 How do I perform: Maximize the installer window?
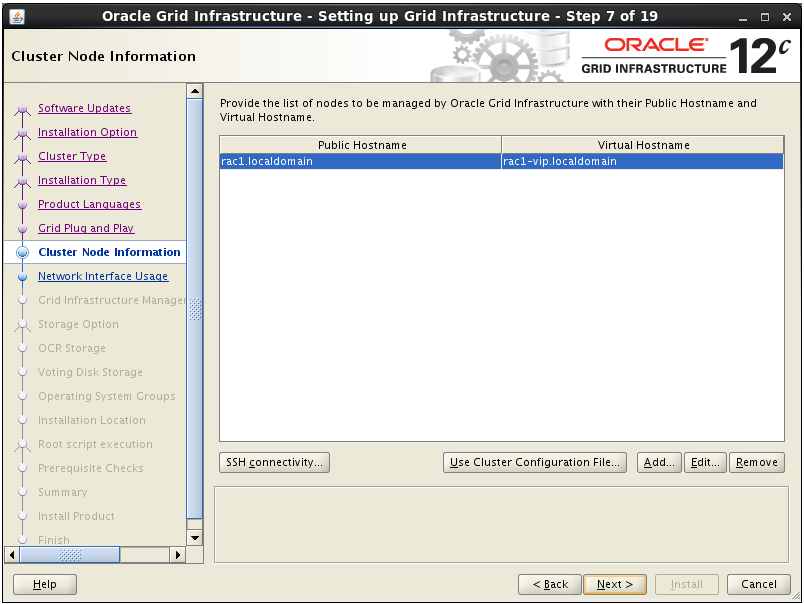(765, 17)
